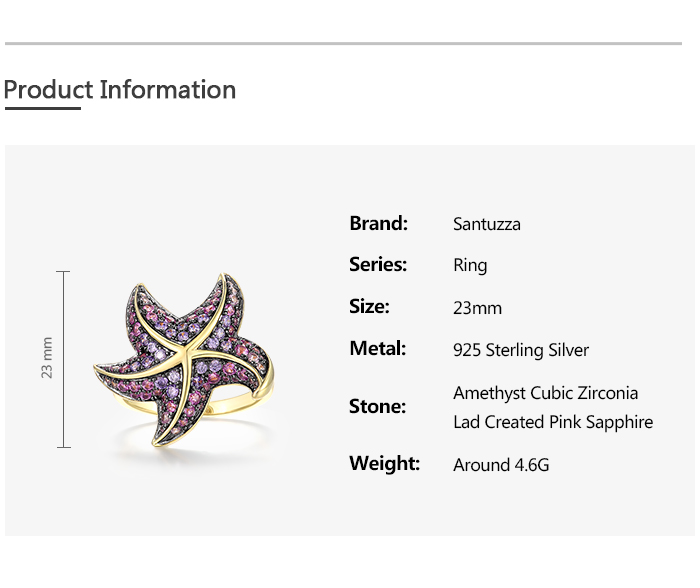Click the dark underline beneath Product heading

pyautogui.click(x=42, y=108)
